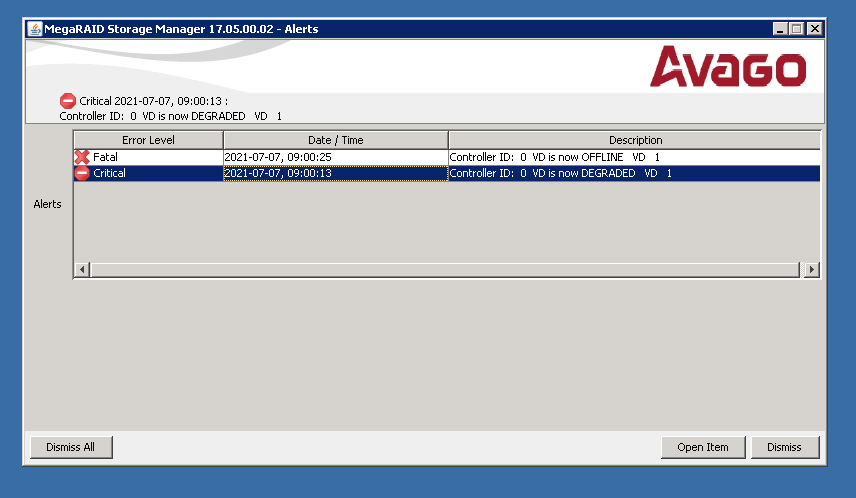Click the left arrow of horizontal scrollbar
856x498 pixels.
(x=82, y=269)
